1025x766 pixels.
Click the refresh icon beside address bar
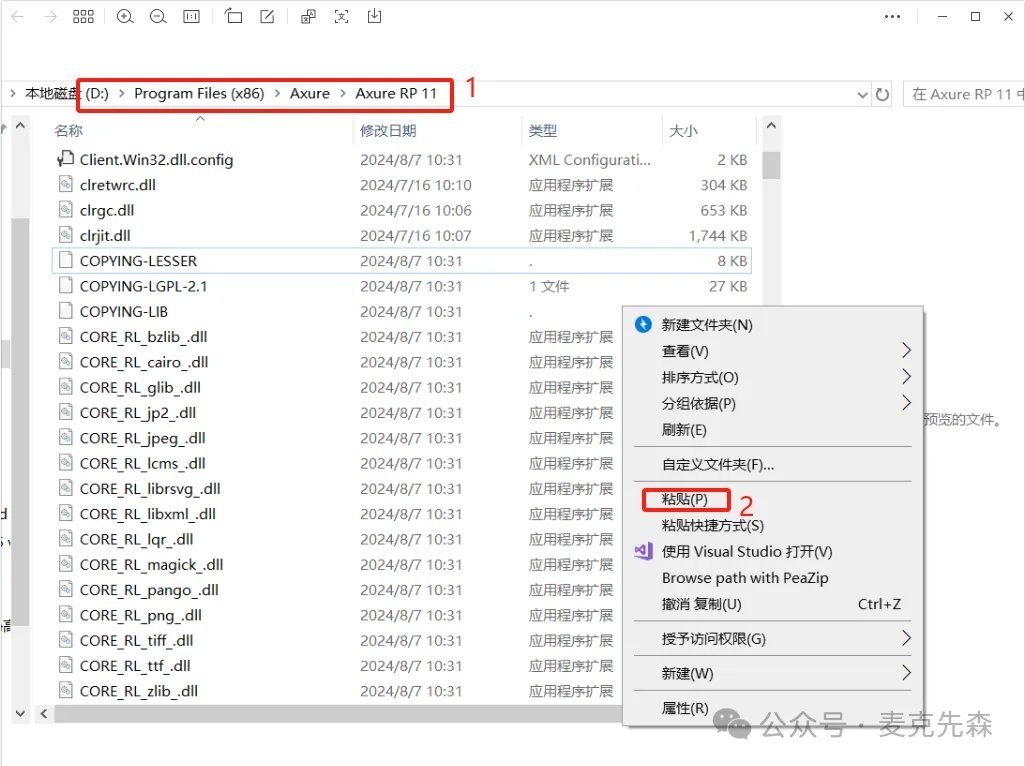coord(882,95)
